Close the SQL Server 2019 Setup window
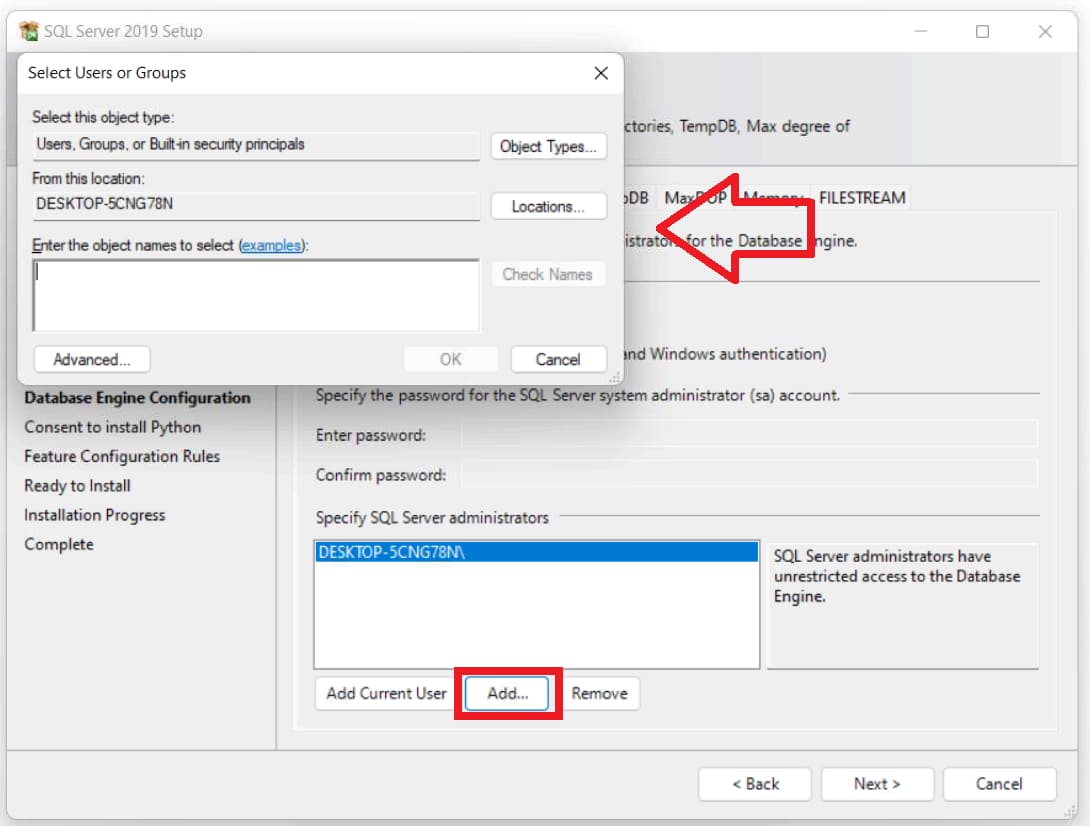This screenshot has height=826, width=1090. click(1045, 32)
